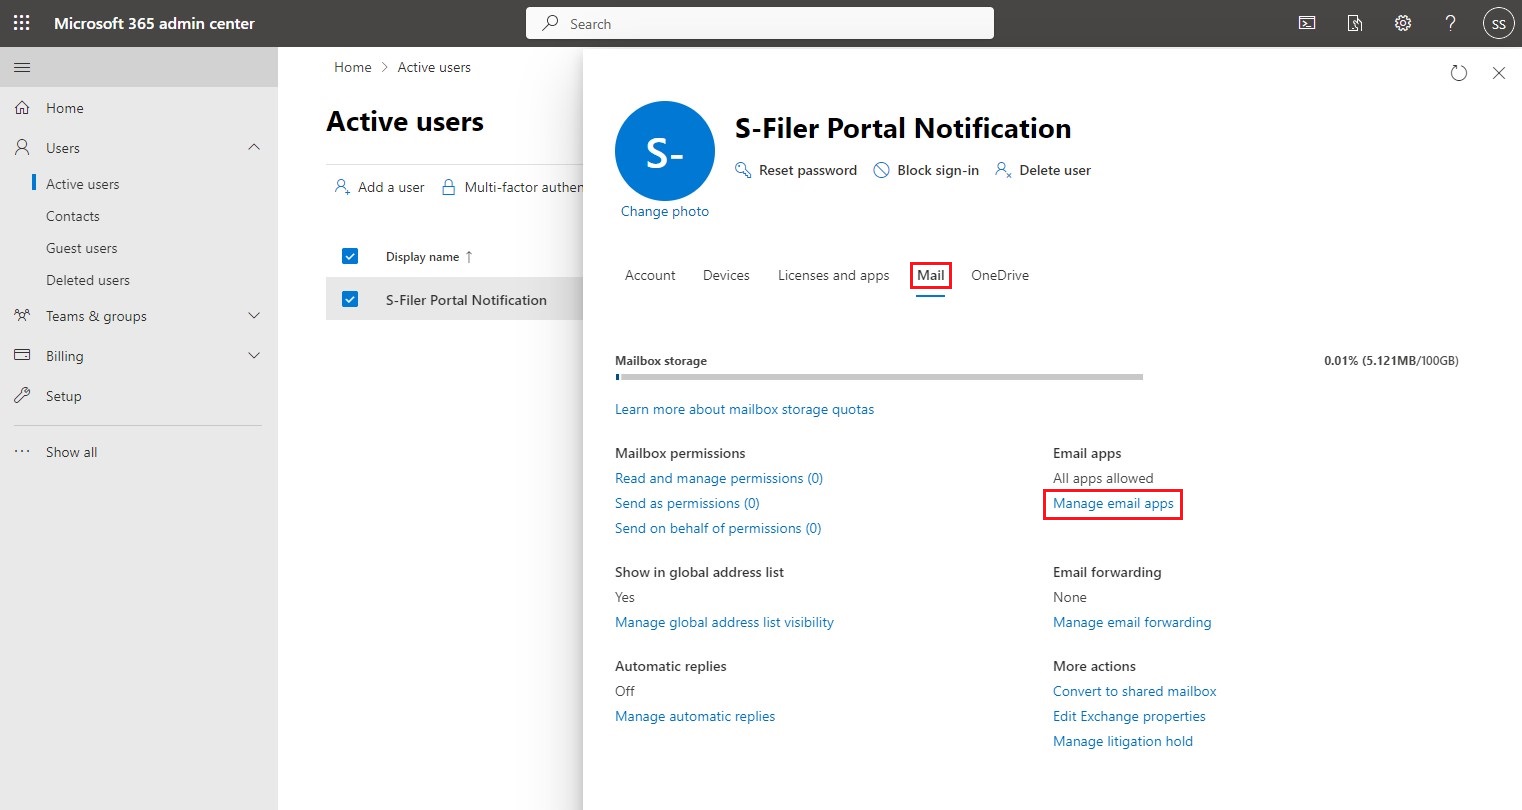
Task: Uncheck S-Filer Portal Notification row checkbox
Action: (350, 299)
